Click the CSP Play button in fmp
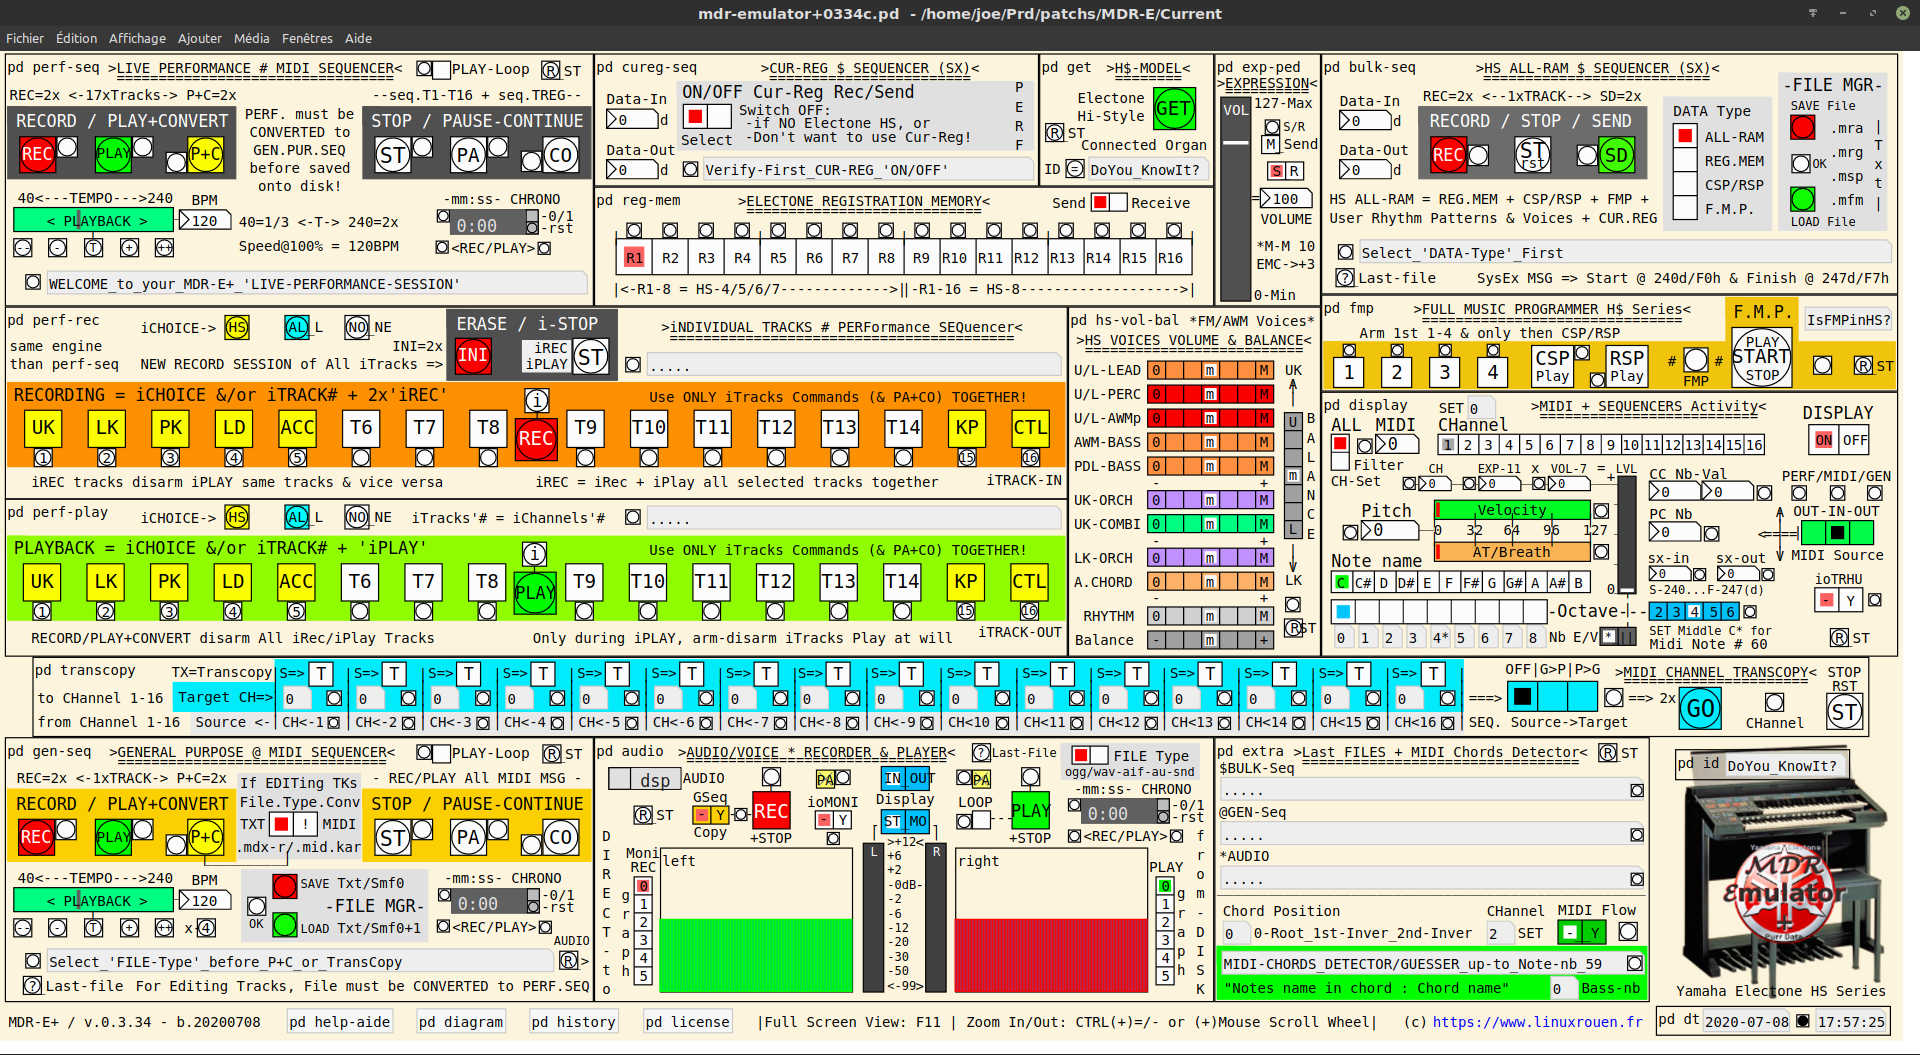The width and height of the screenshot is (1920, 1055). coord(1552,366)
